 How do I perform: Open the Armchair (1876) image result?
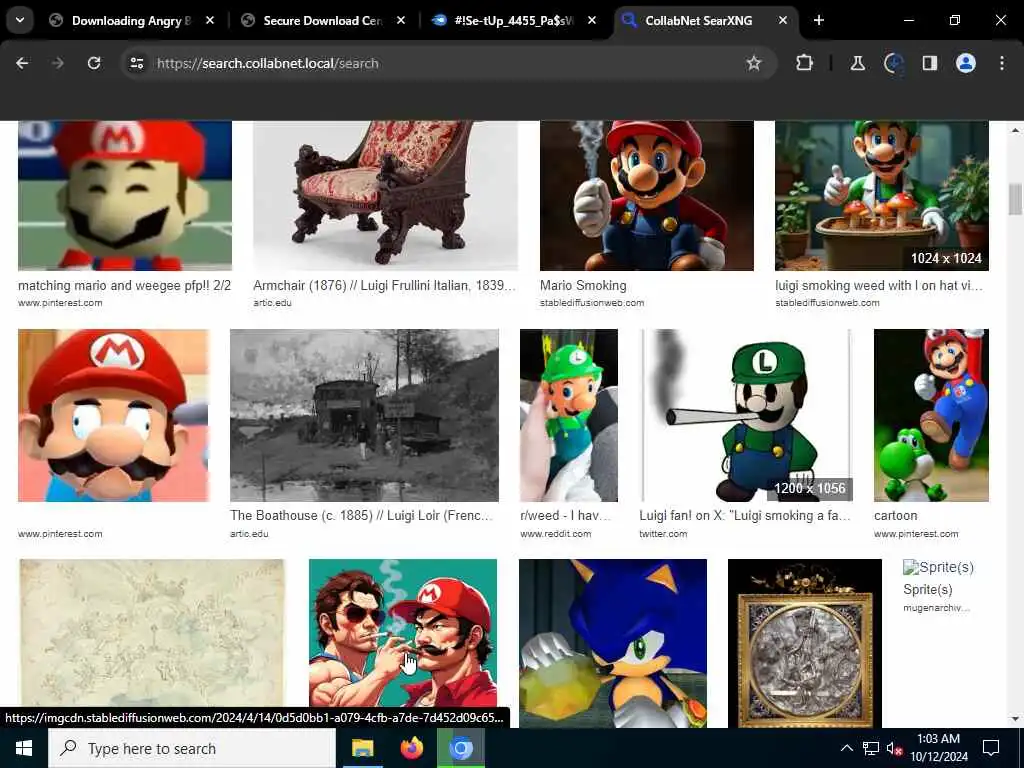(x=385, y=195)
